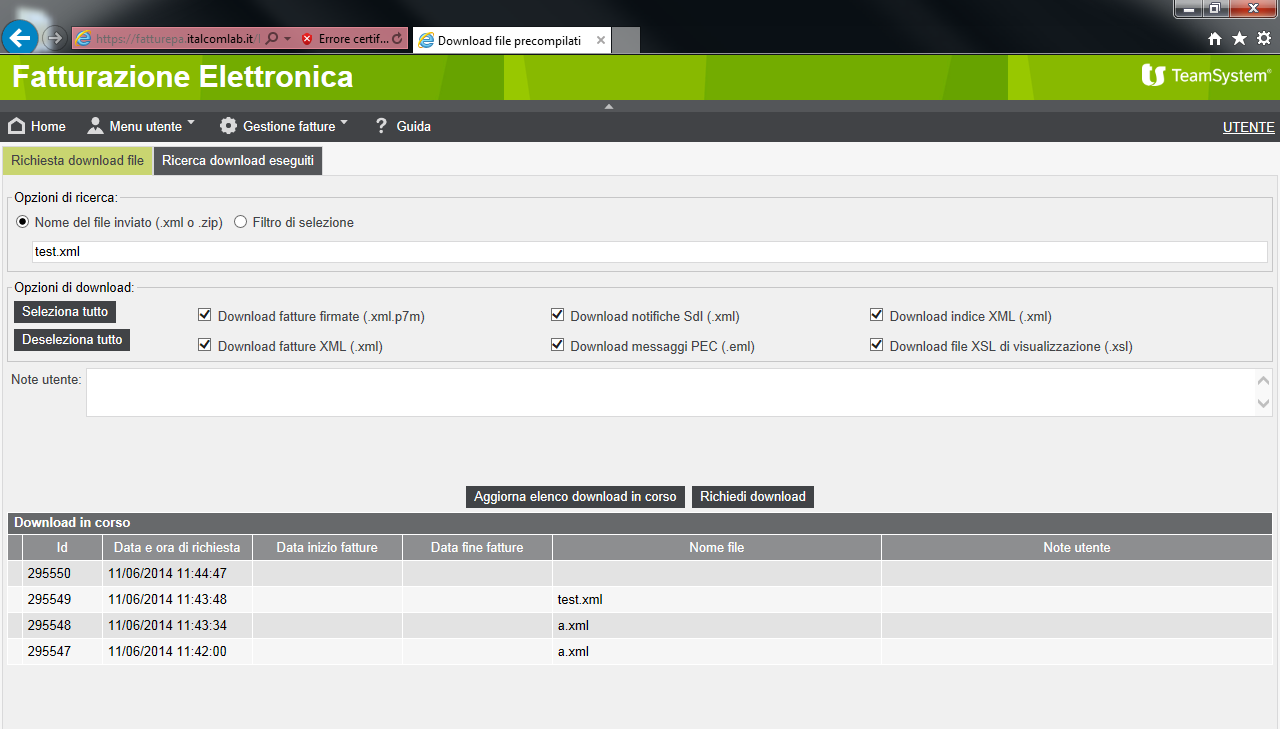
Task: Click a.xml in the 295548 row
Action: point(573,626)
